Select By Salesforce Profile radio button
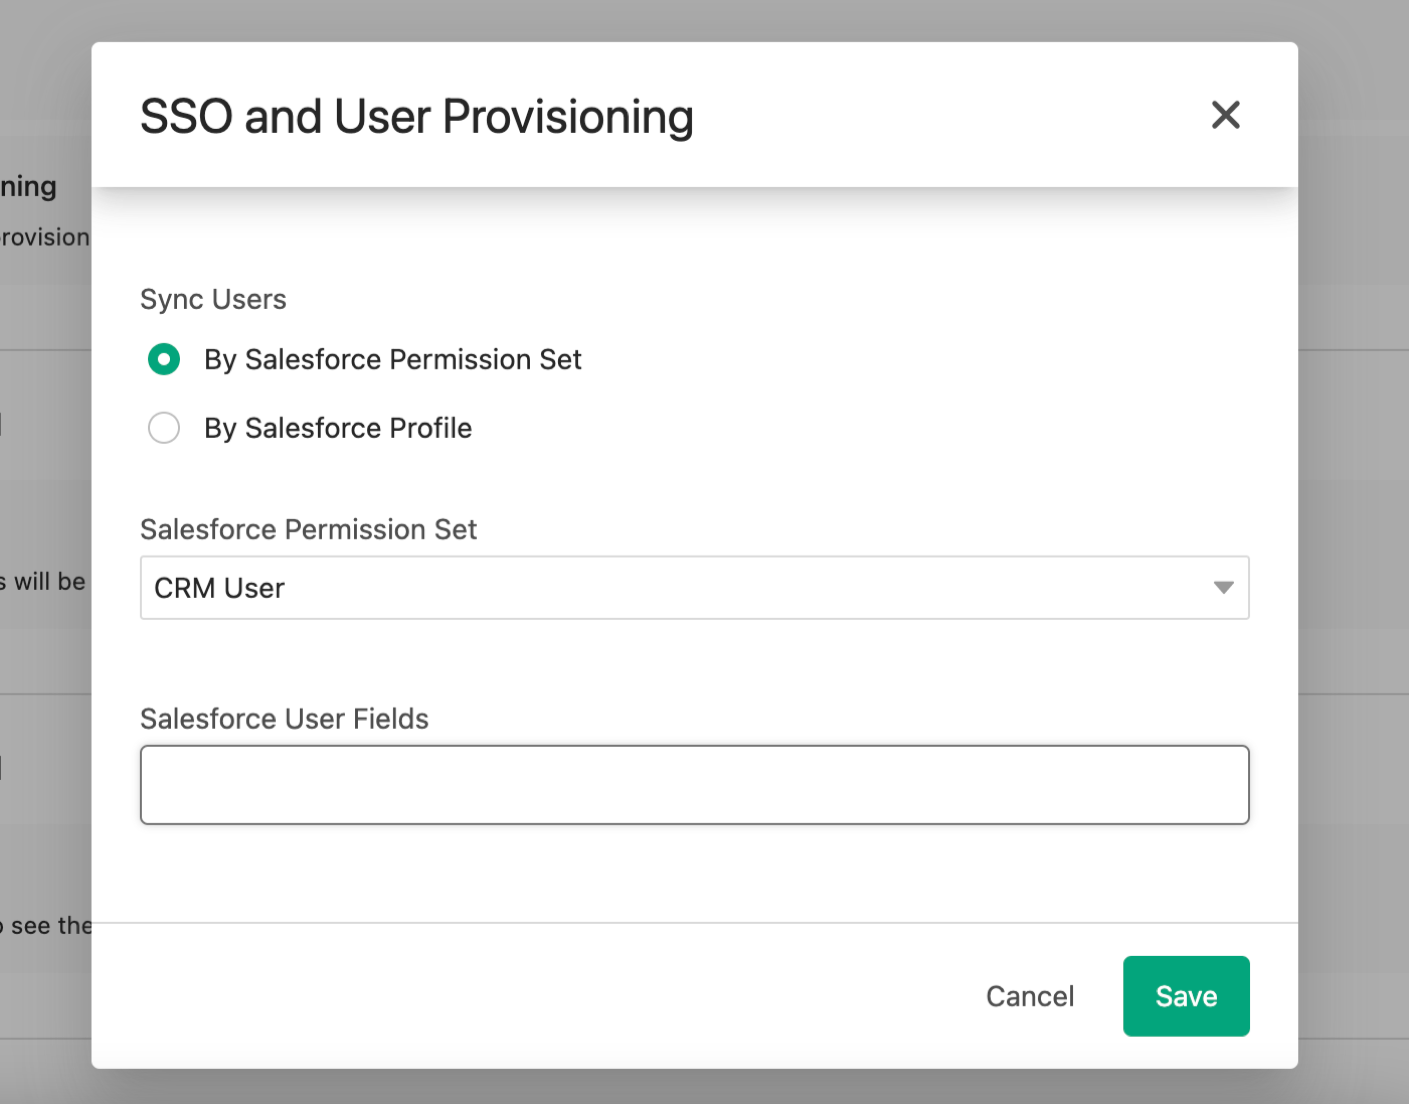The height and width of the screenshot is (1104, 1409). pyautogui.click(x=164, y=428)
